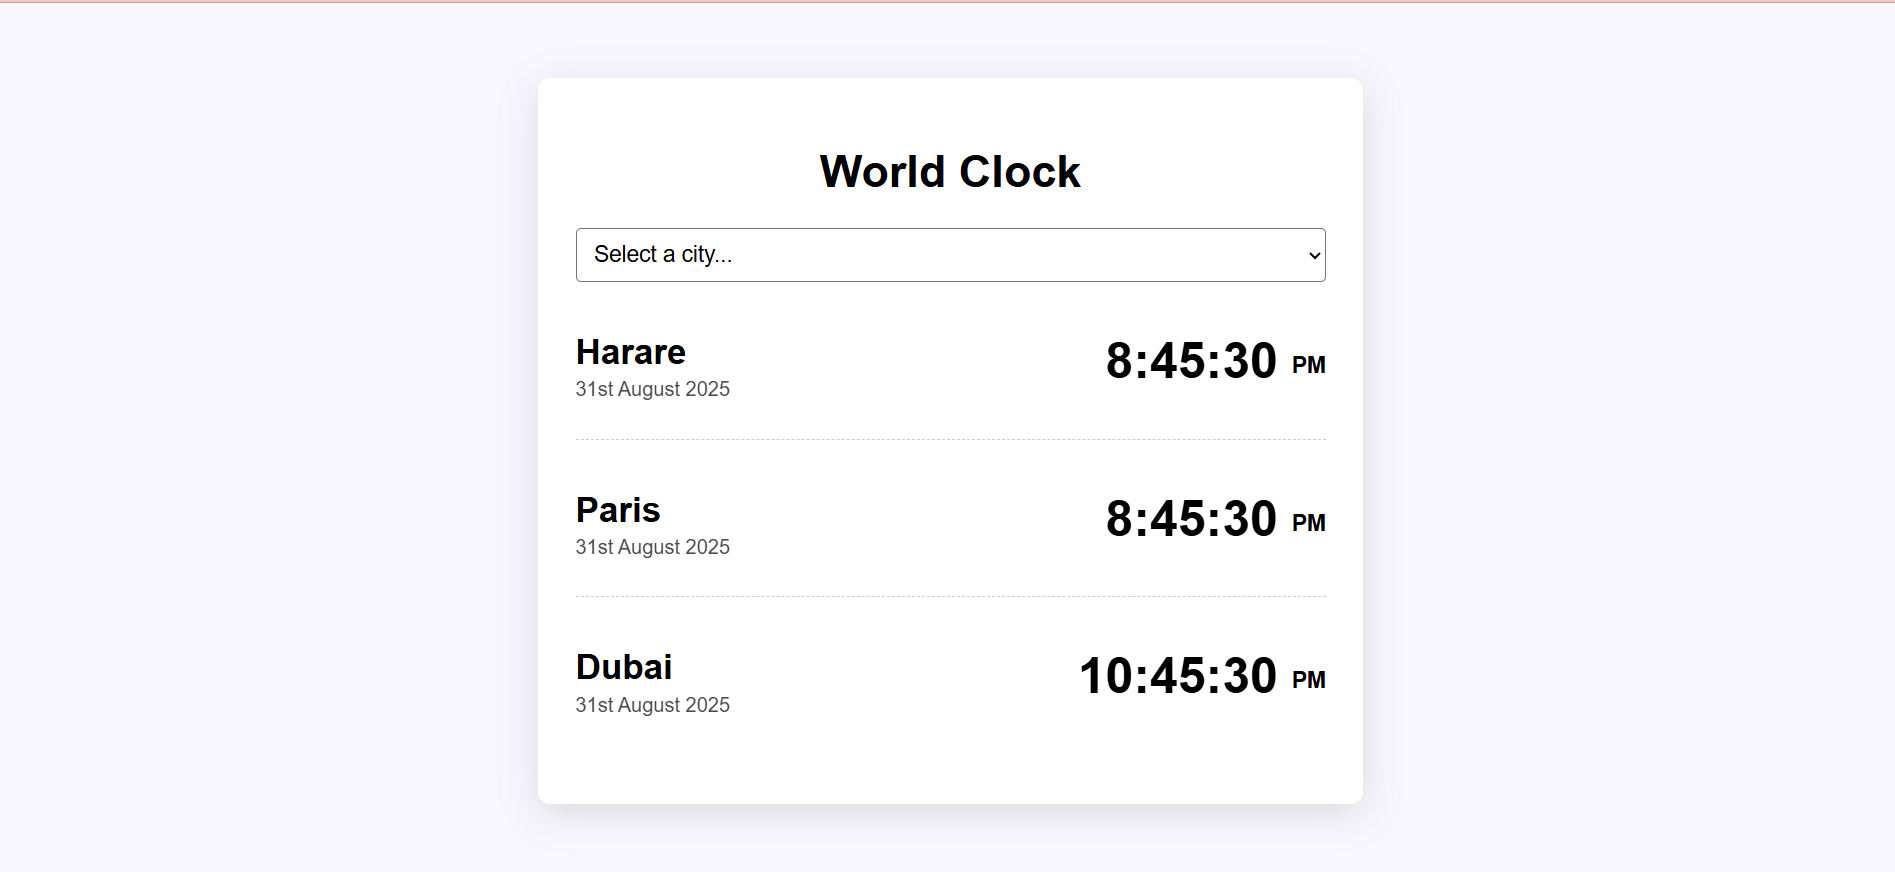Click the World Clock title
1895x872 pixels.
tap(949, 170)
